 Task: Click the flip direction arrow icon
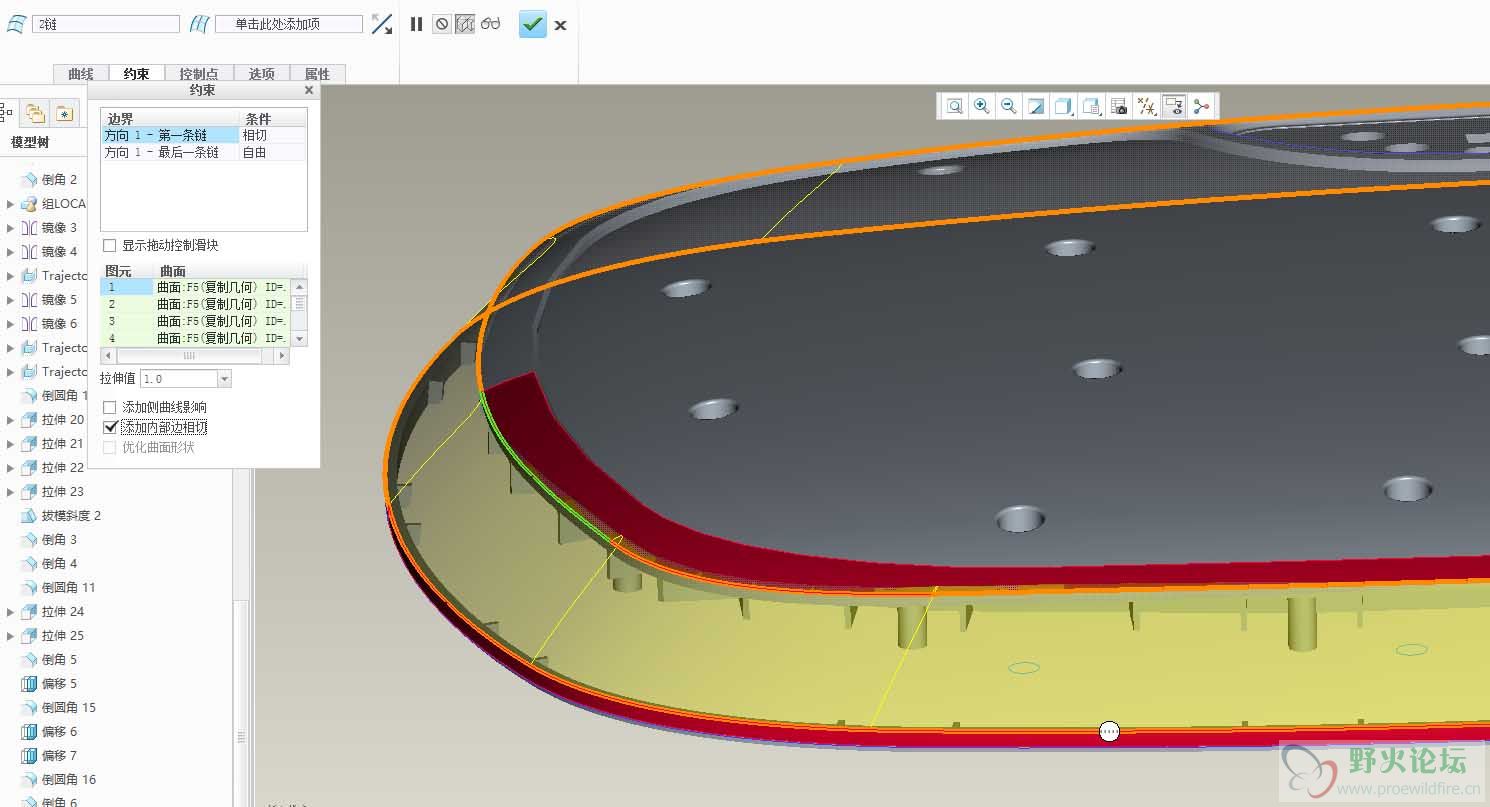381,24
